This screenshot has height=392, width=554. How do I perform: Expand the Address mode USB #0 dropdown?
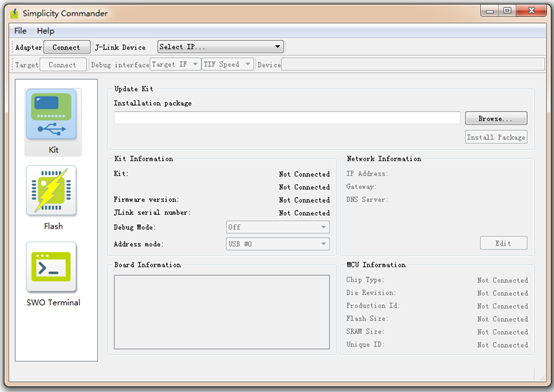tap(278, 244)
